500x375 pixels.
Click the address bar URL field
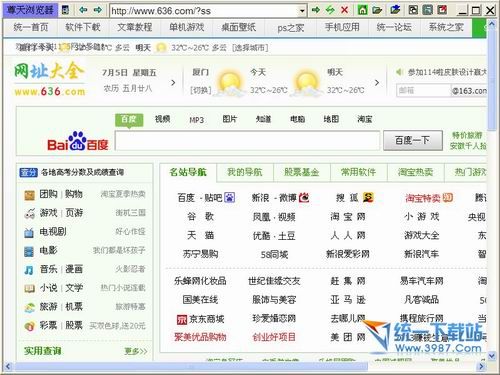pyautogui.click(x=204, y=11)
